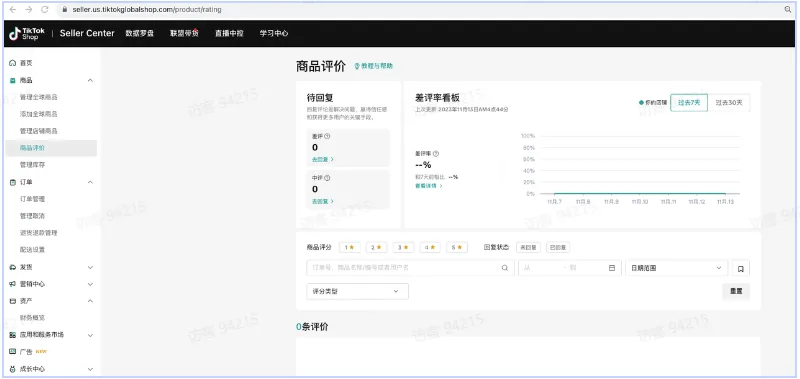This screenshot has height=379, width=800.
Task: Open the 评分类型 dropdown
Action: point(357,291)
